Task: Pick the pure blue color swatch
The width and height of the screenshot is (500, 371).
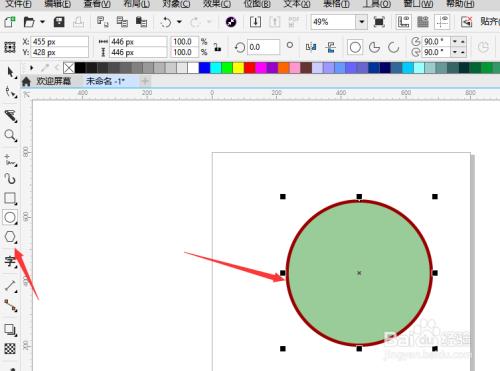Action: pos(204,68)
